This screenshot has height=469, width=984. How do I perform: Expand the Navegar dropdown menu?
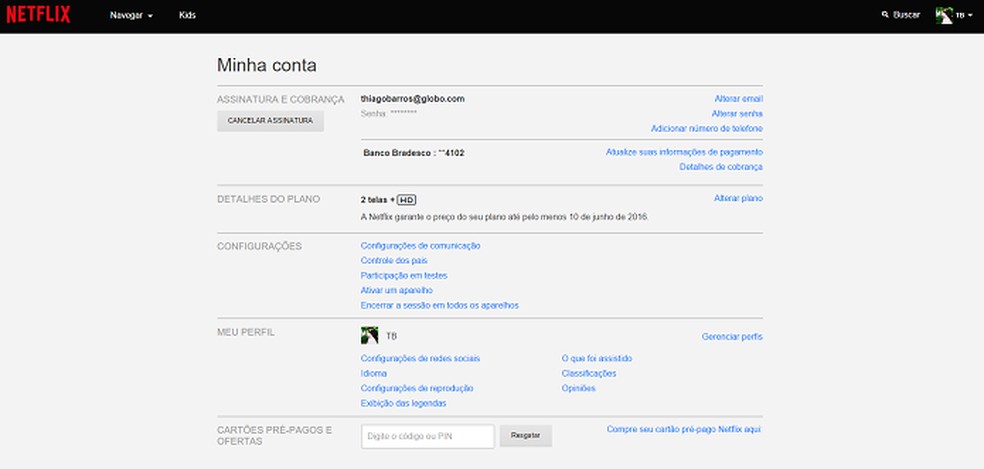pos(131,16)
